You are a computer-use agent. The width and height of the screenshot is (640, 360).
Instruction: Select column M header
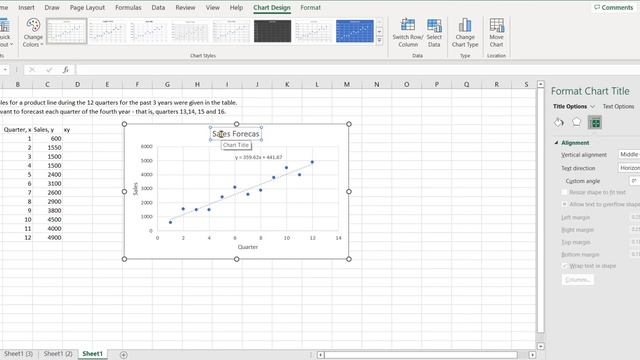[347, 84]
